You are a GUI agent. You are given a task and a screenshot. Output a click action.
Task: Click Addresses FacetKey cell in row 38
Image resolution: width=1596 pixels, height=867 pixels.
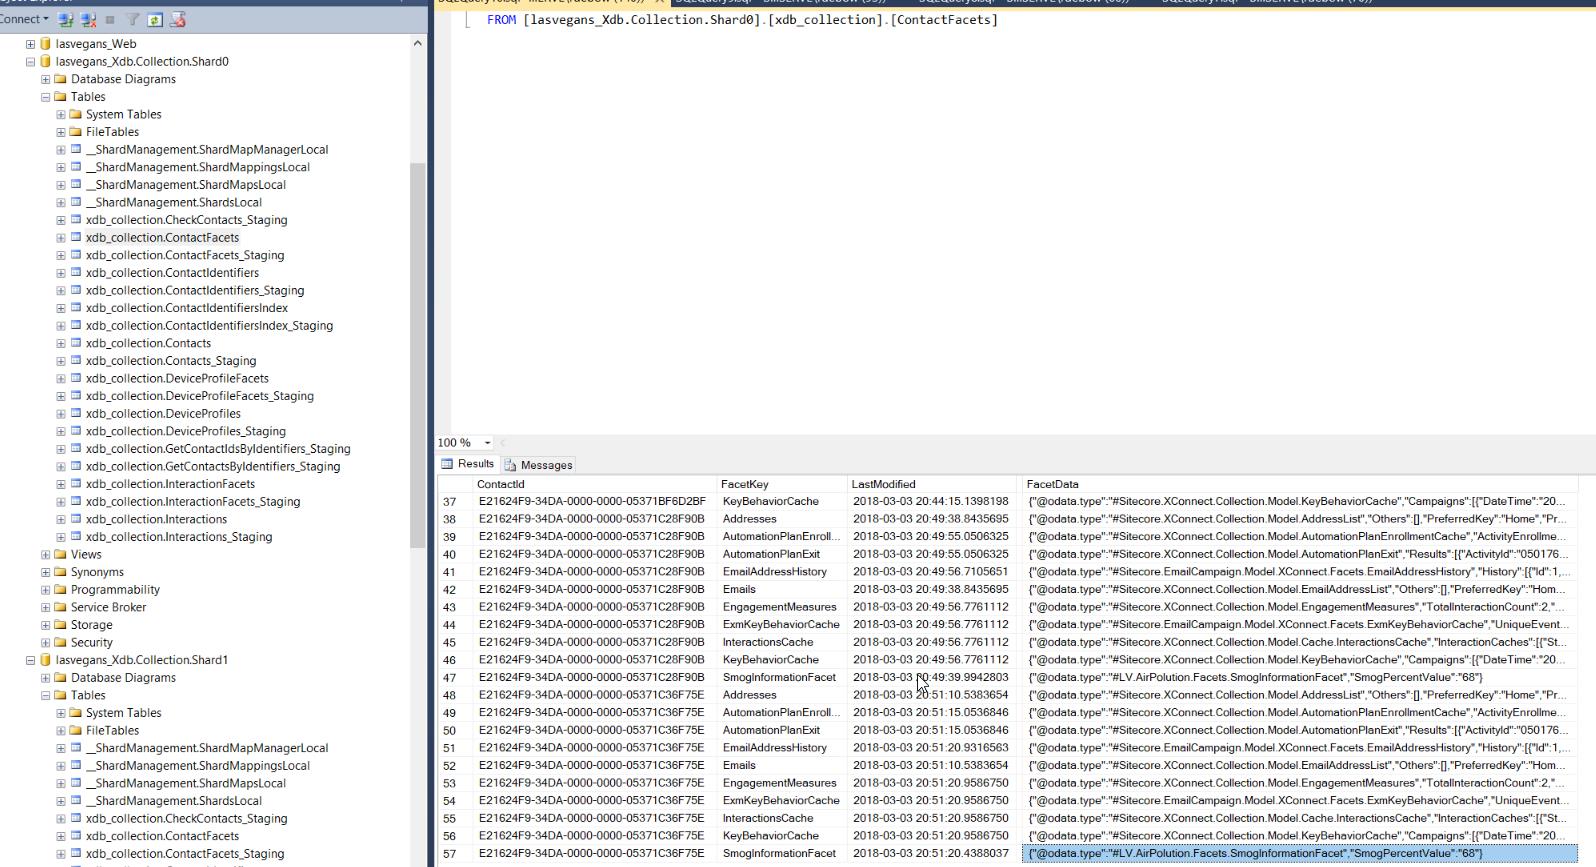pyautogui.click(x=781, y=519)
